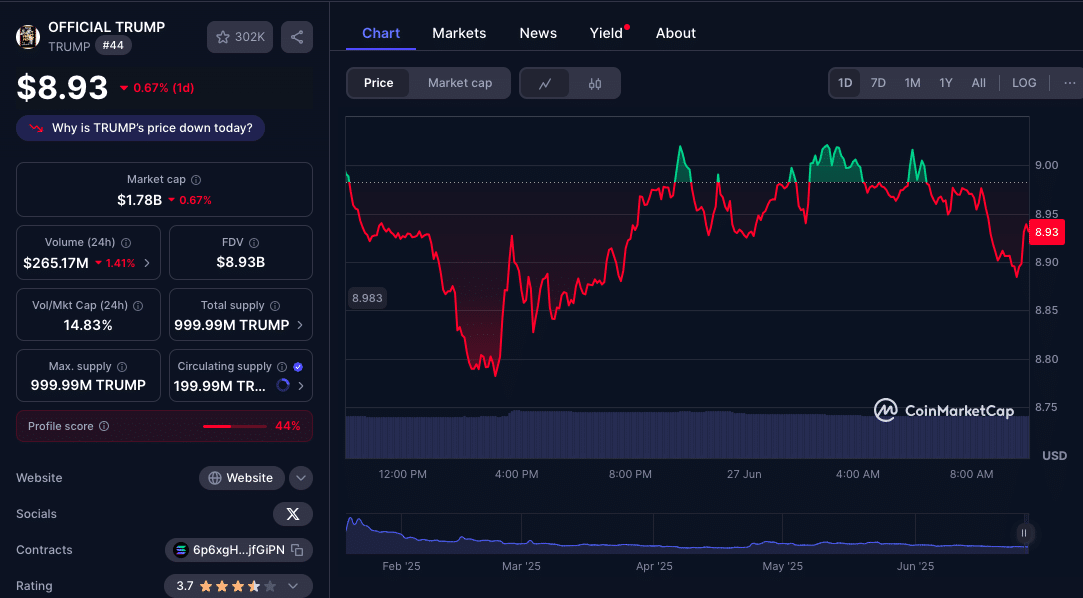Switch to the candlestick chart icon
1083x598 pixels.
[595, 84]
